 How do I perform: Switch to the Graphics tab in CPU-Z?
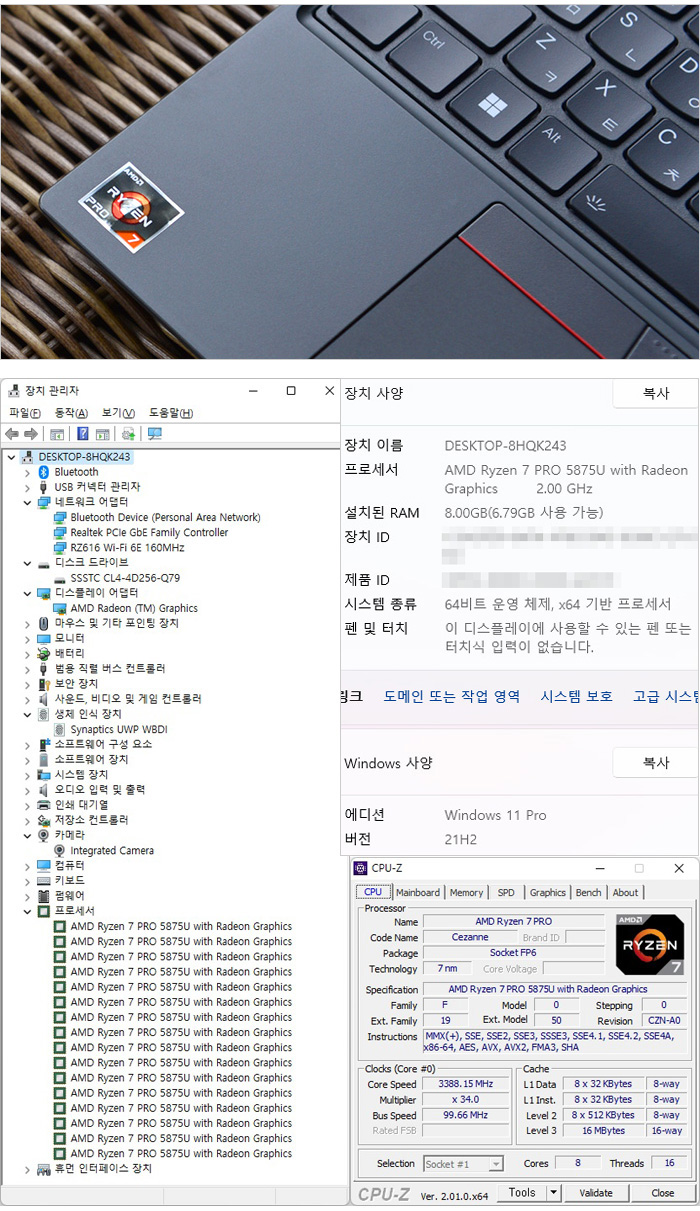tap(548, 893)
